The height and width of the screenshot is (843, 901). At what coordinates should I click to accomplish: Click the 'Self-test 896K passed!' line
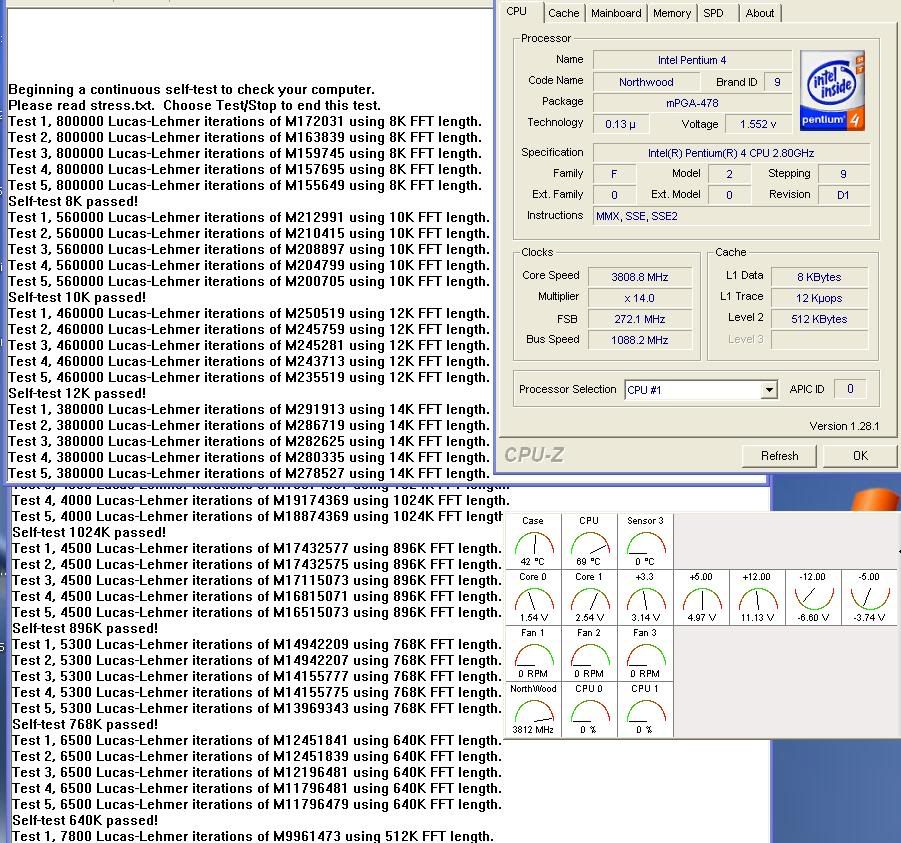(x=85, y=629)
